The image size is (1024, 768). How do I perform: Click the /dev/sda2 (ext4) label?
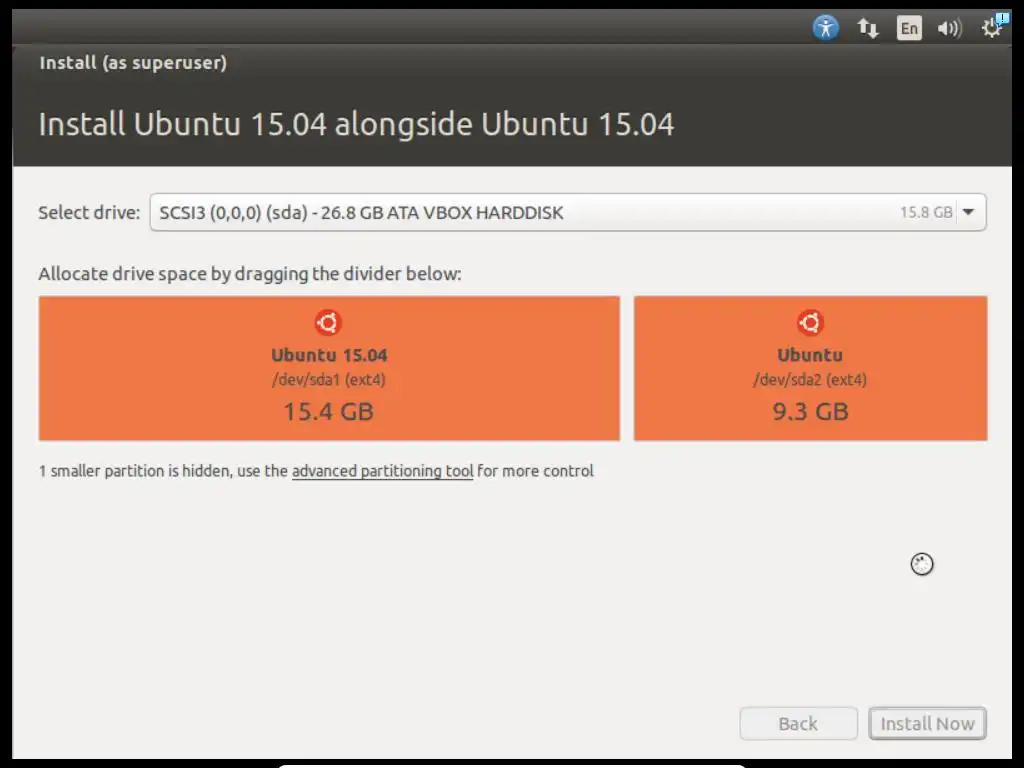pyautogui.click(x=810, y=379)
